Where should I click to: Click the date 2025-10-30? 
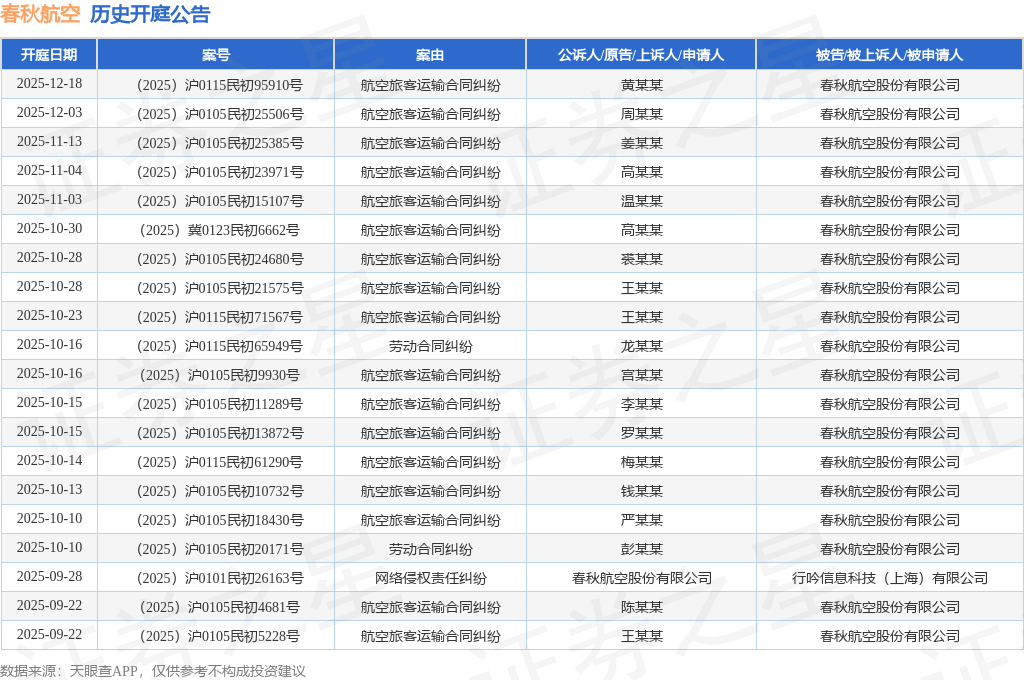pyautogui.click(x=49, y=229)
